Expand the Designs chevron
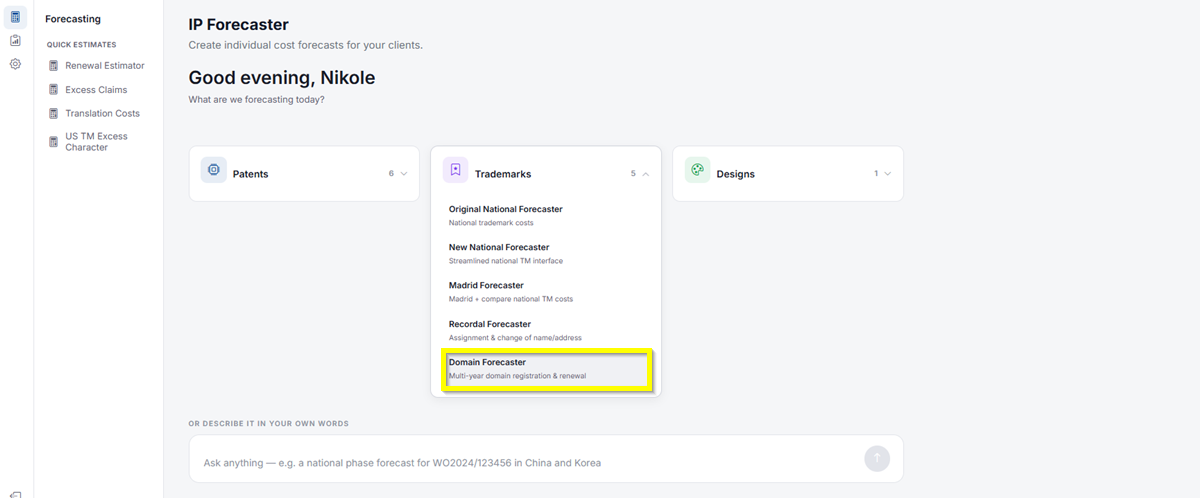 point(888,174)
